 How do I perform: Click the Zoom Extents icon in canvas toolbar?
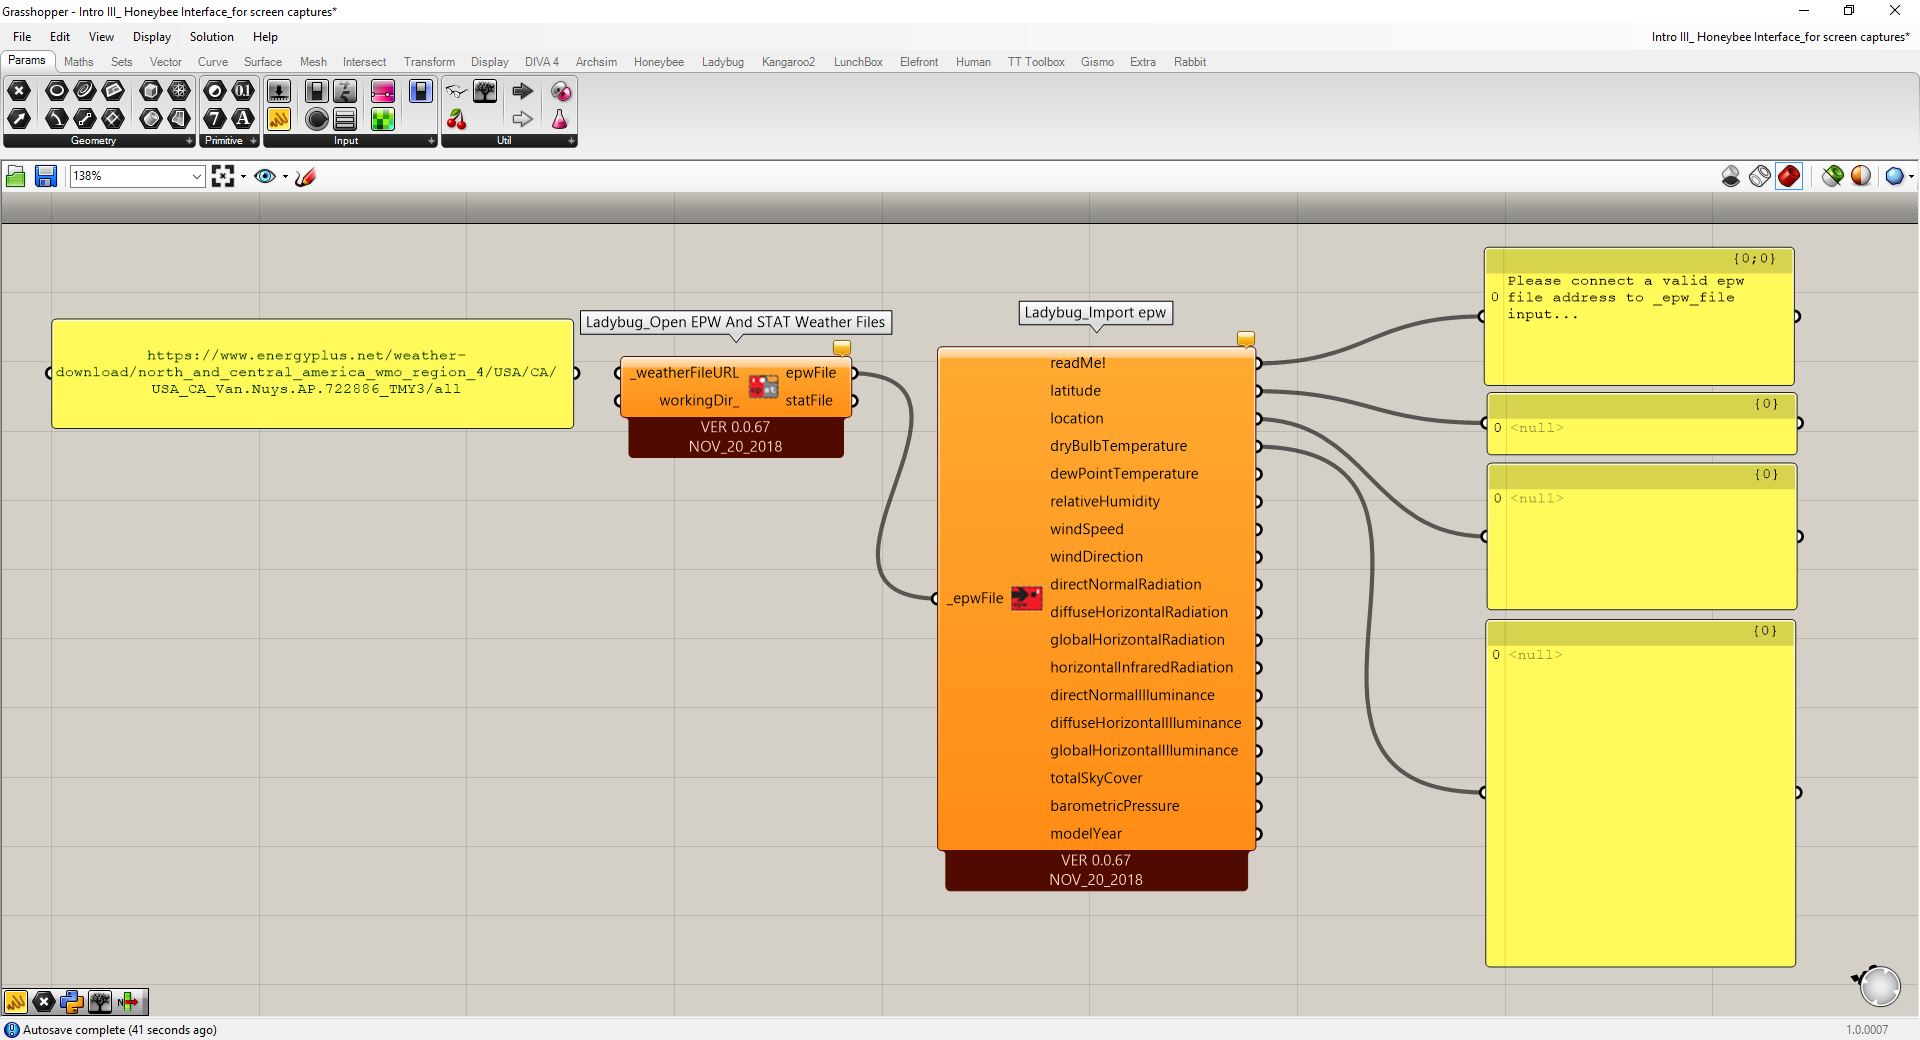222,177
